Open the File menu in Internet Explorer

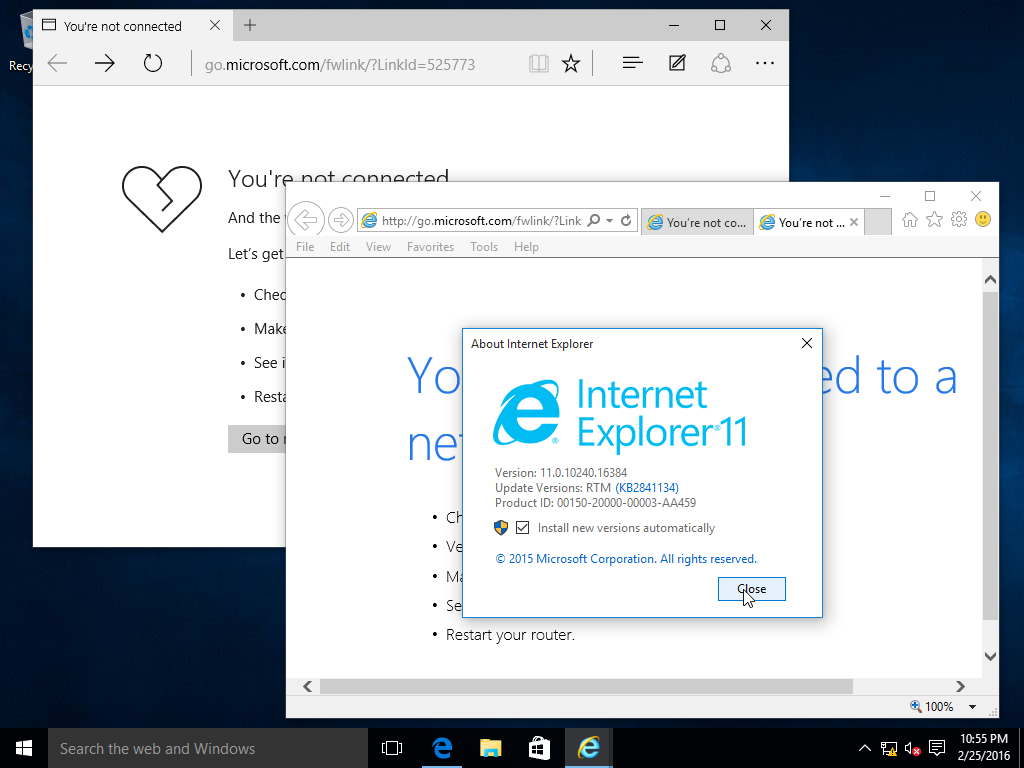[305, 247]
